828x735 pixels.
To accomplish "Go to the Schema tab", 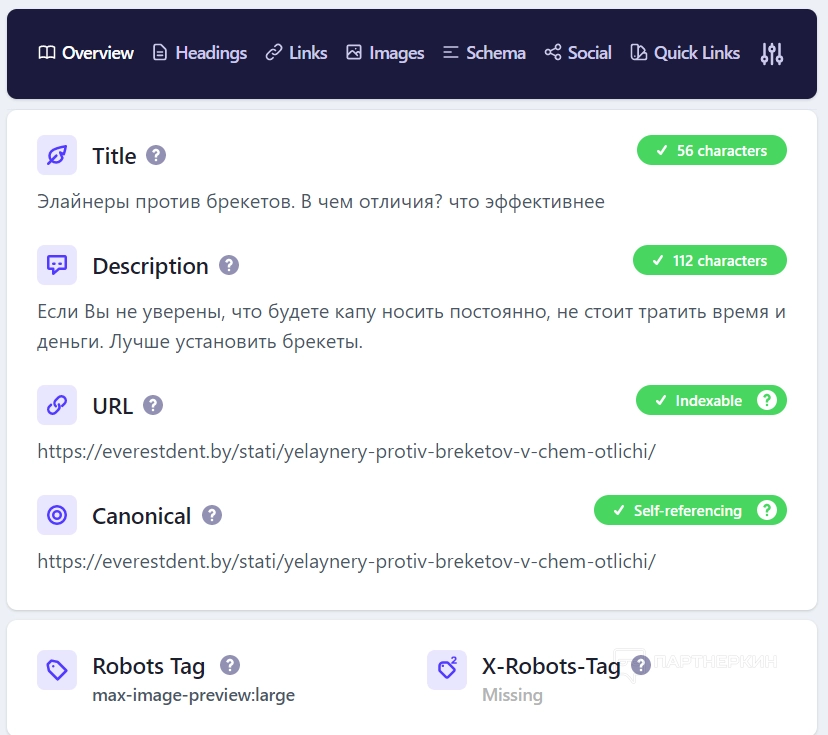I will pyautogui.click(x=484, y=53).
